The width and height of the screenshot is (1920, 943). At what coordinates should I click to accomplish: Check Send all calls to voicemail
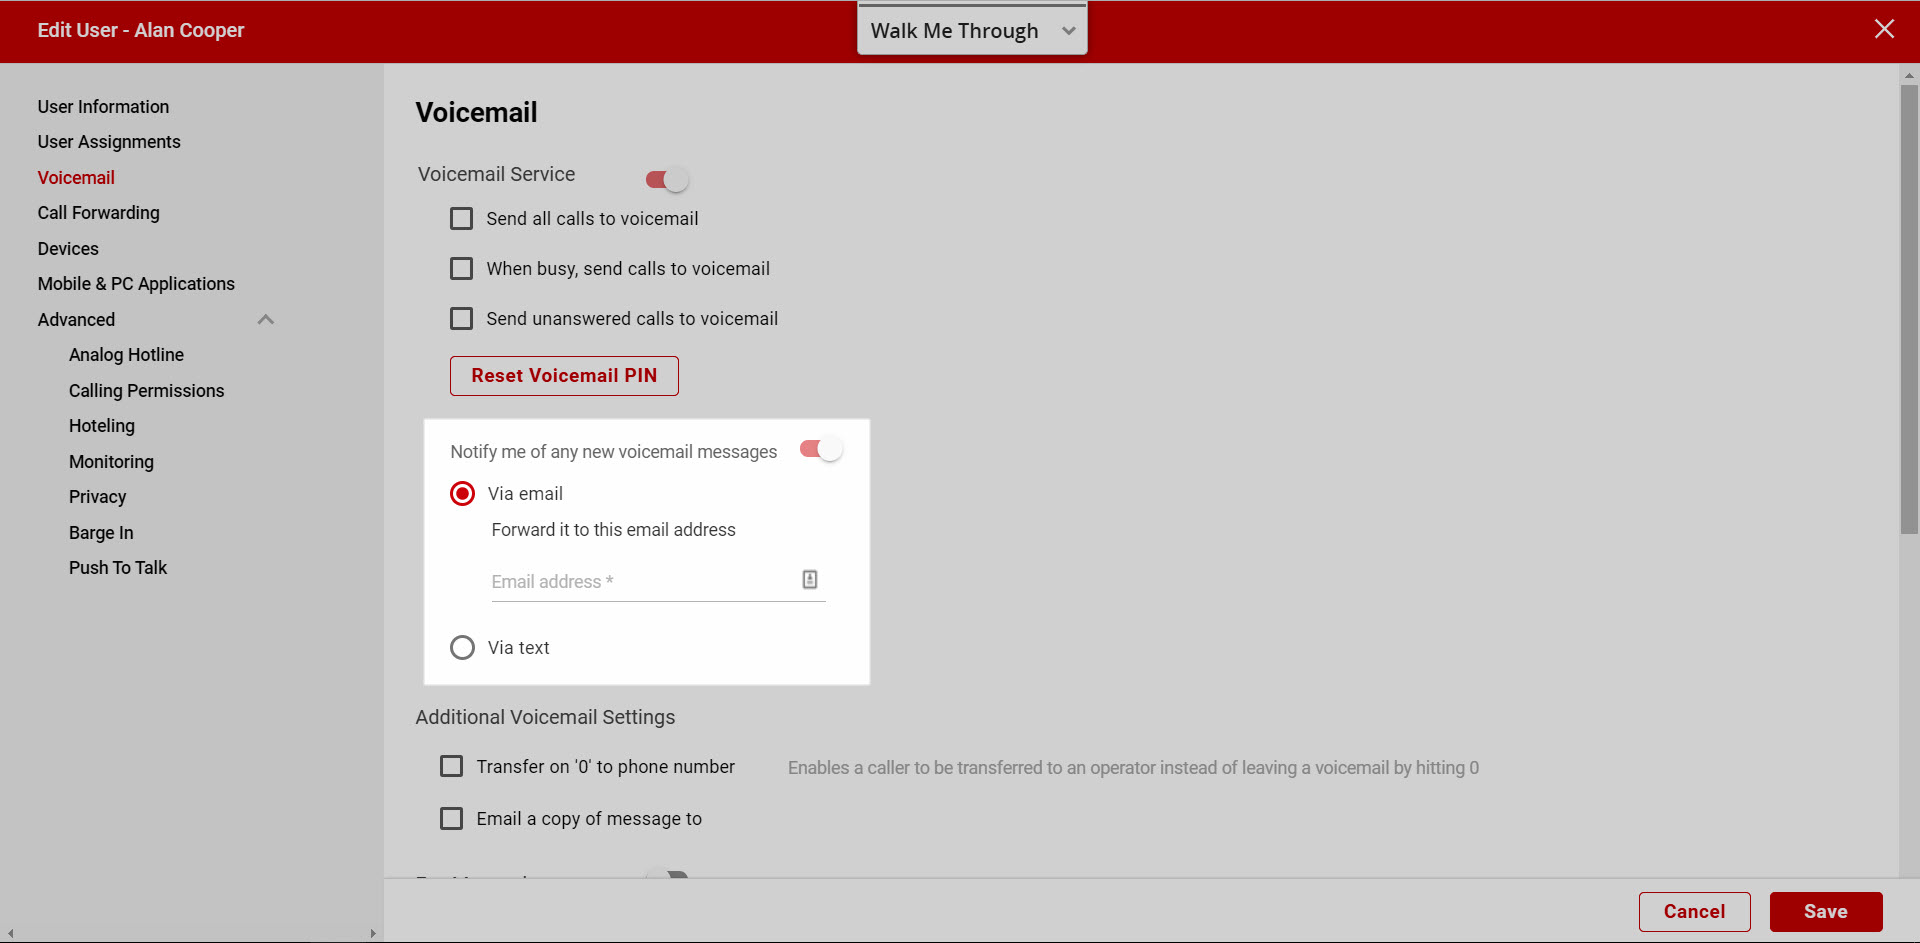pos(461,219)
